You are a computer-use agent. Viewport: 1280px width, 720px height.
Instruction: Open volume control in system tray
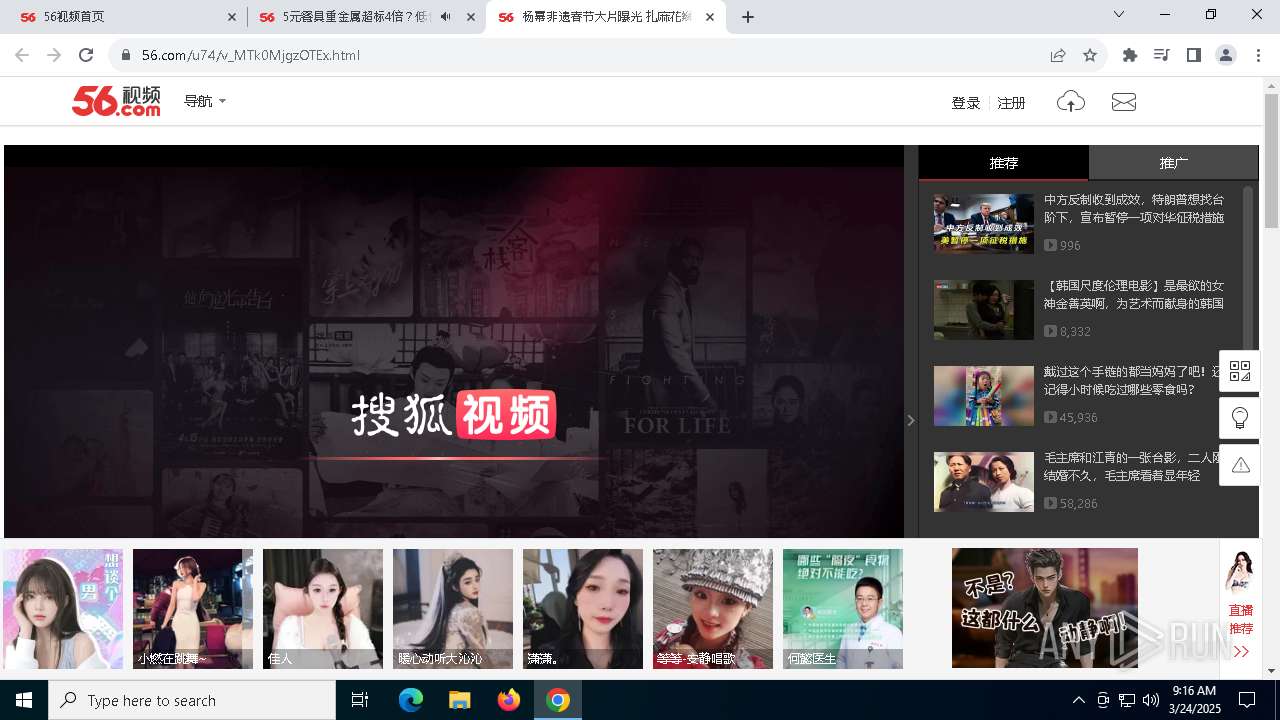pos(1151,700)
